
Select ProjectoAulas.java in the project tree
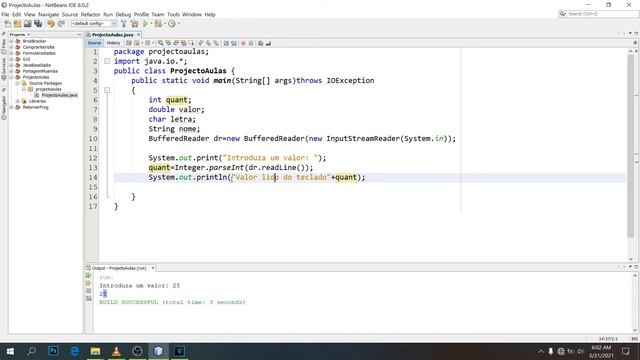pos(59,95)
